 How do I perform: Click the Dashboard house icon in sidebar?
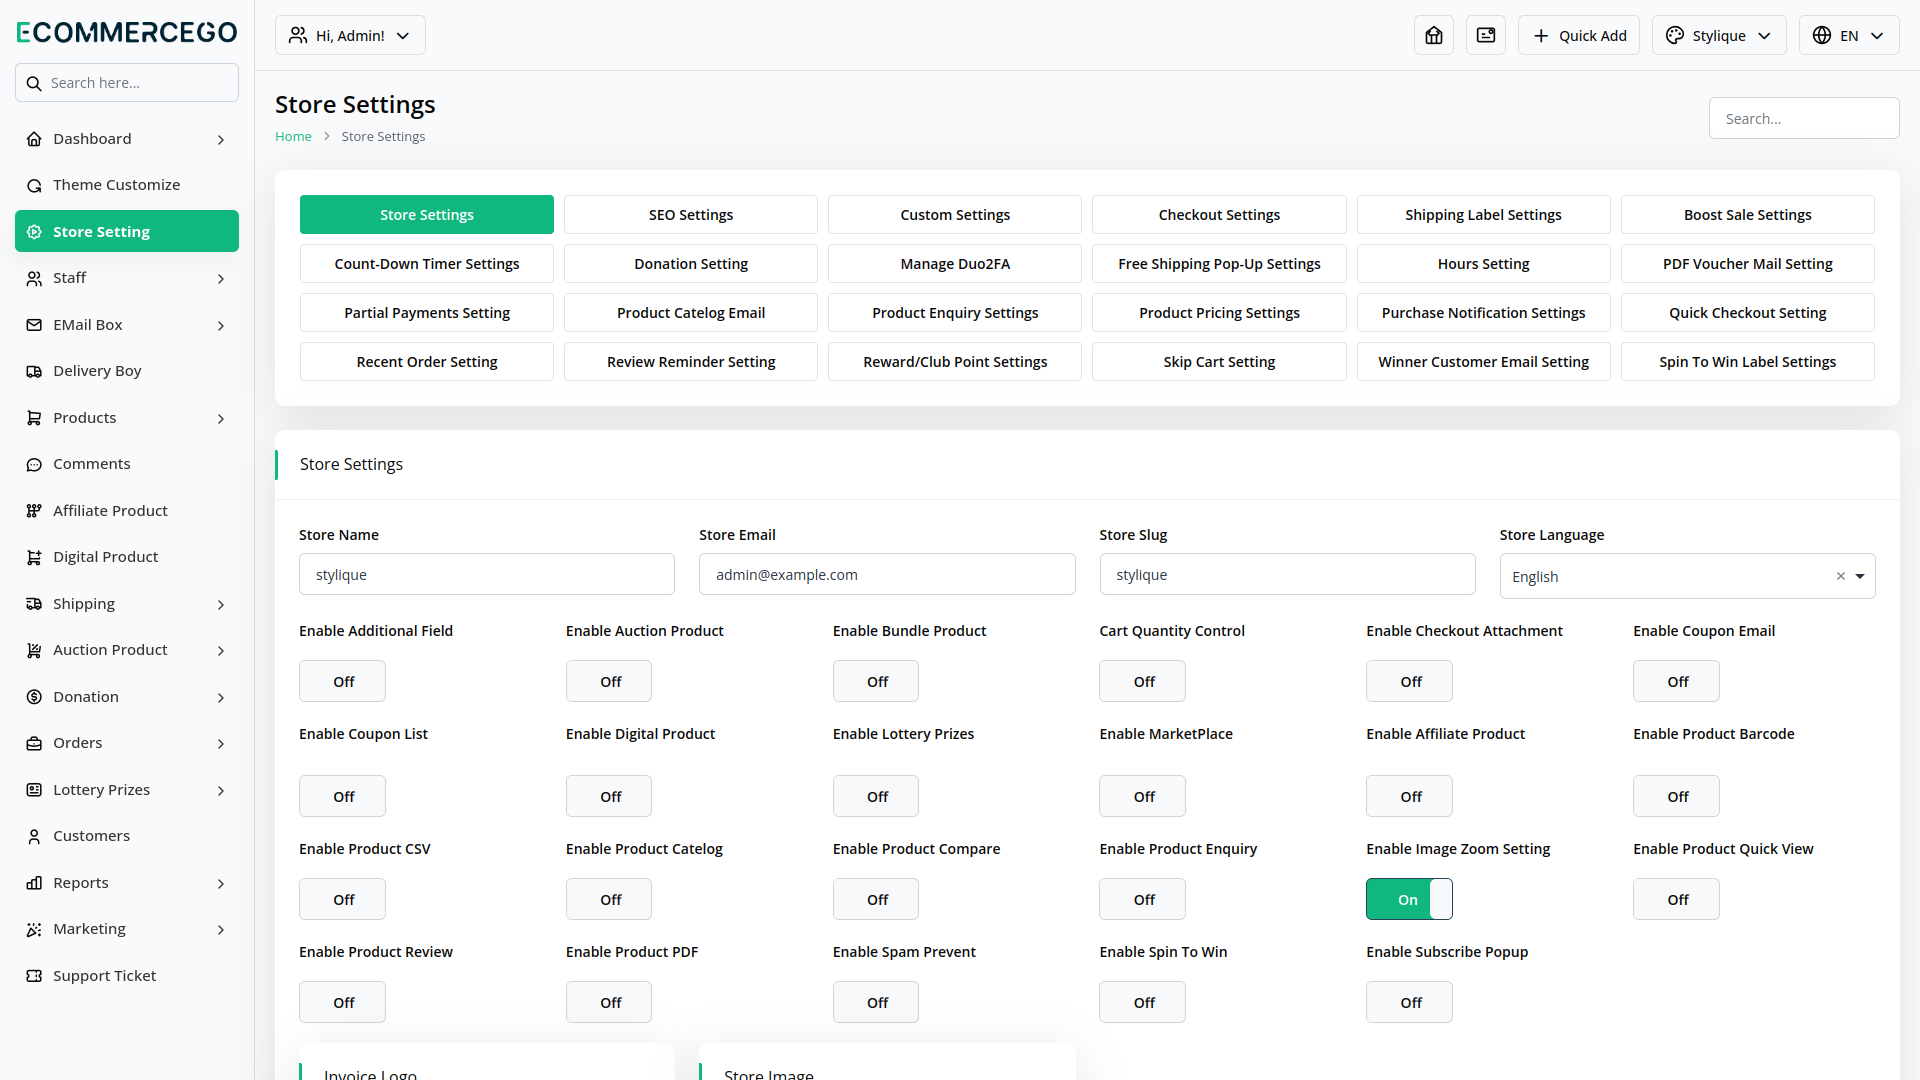34,139
